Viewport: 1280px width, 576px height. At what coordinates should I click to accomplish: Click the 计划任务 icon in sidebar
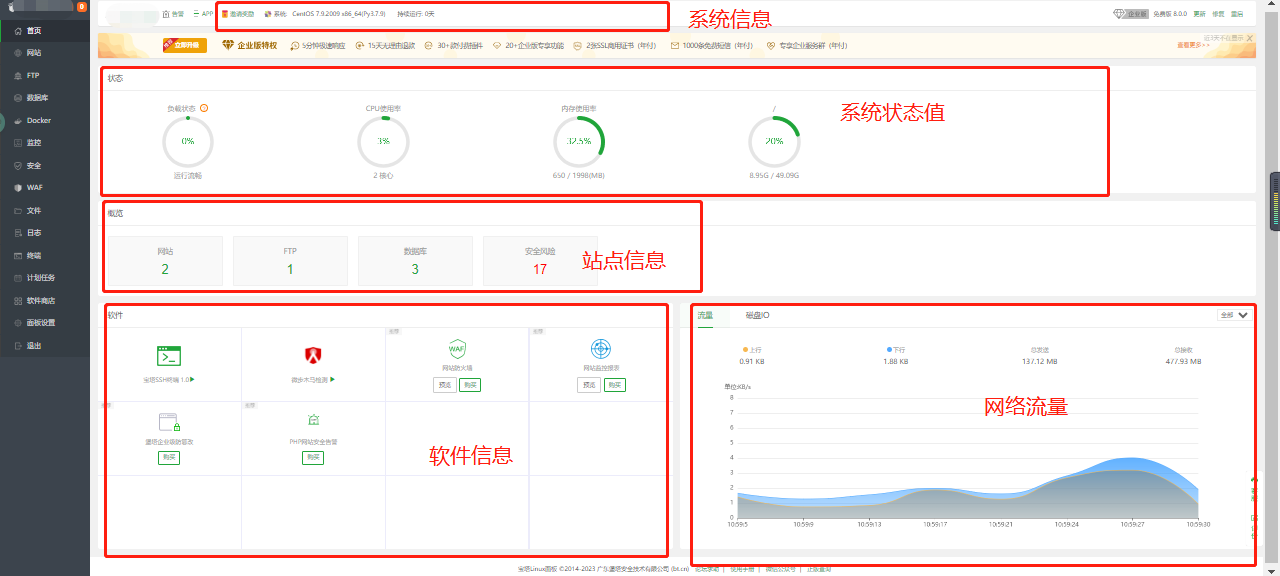tap(18, 278)
